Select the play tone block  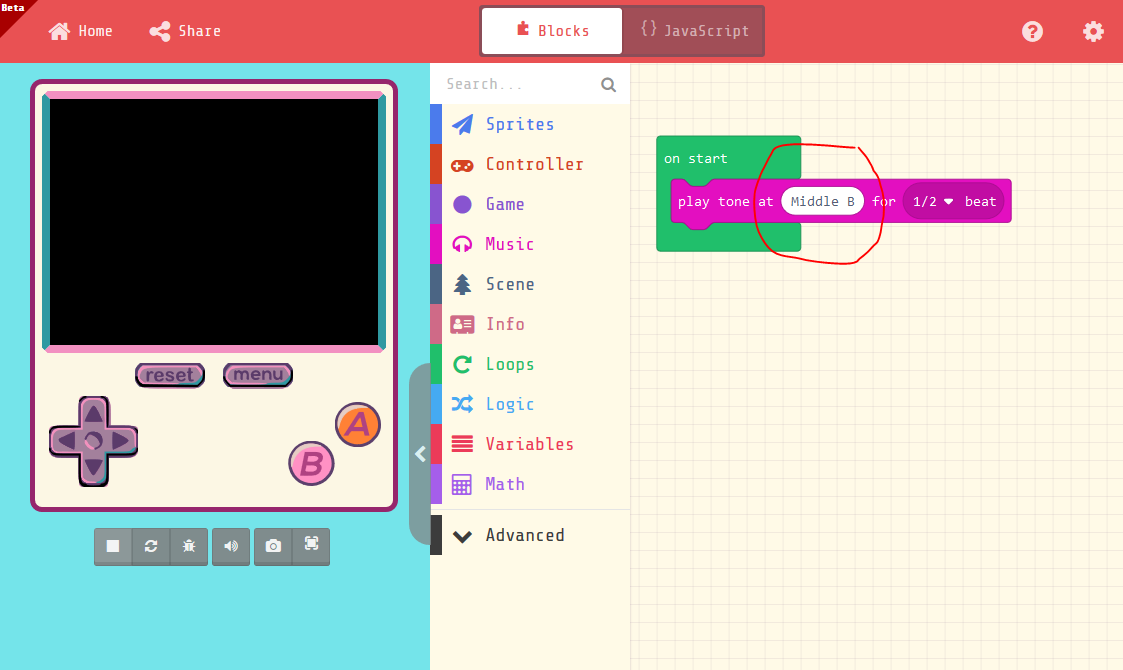coord(713,201)
